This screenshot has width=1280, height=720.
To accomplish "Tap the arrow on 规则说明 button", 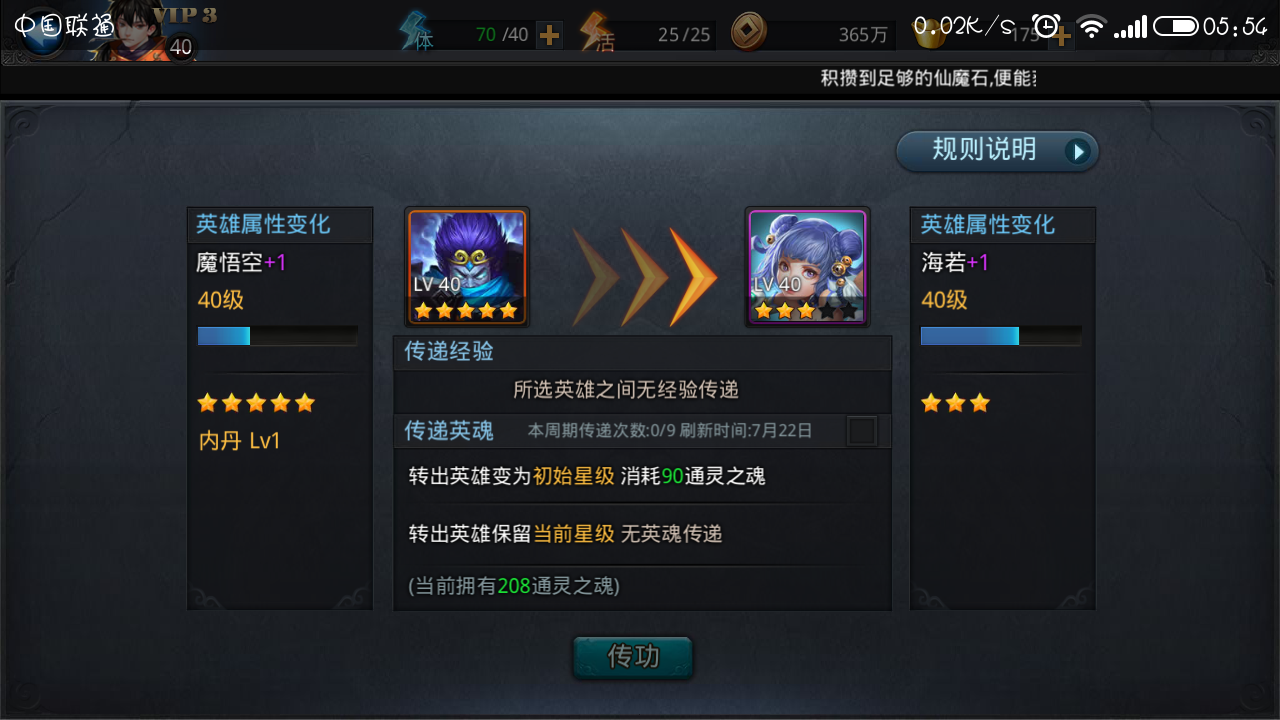I will (1077, 151).
